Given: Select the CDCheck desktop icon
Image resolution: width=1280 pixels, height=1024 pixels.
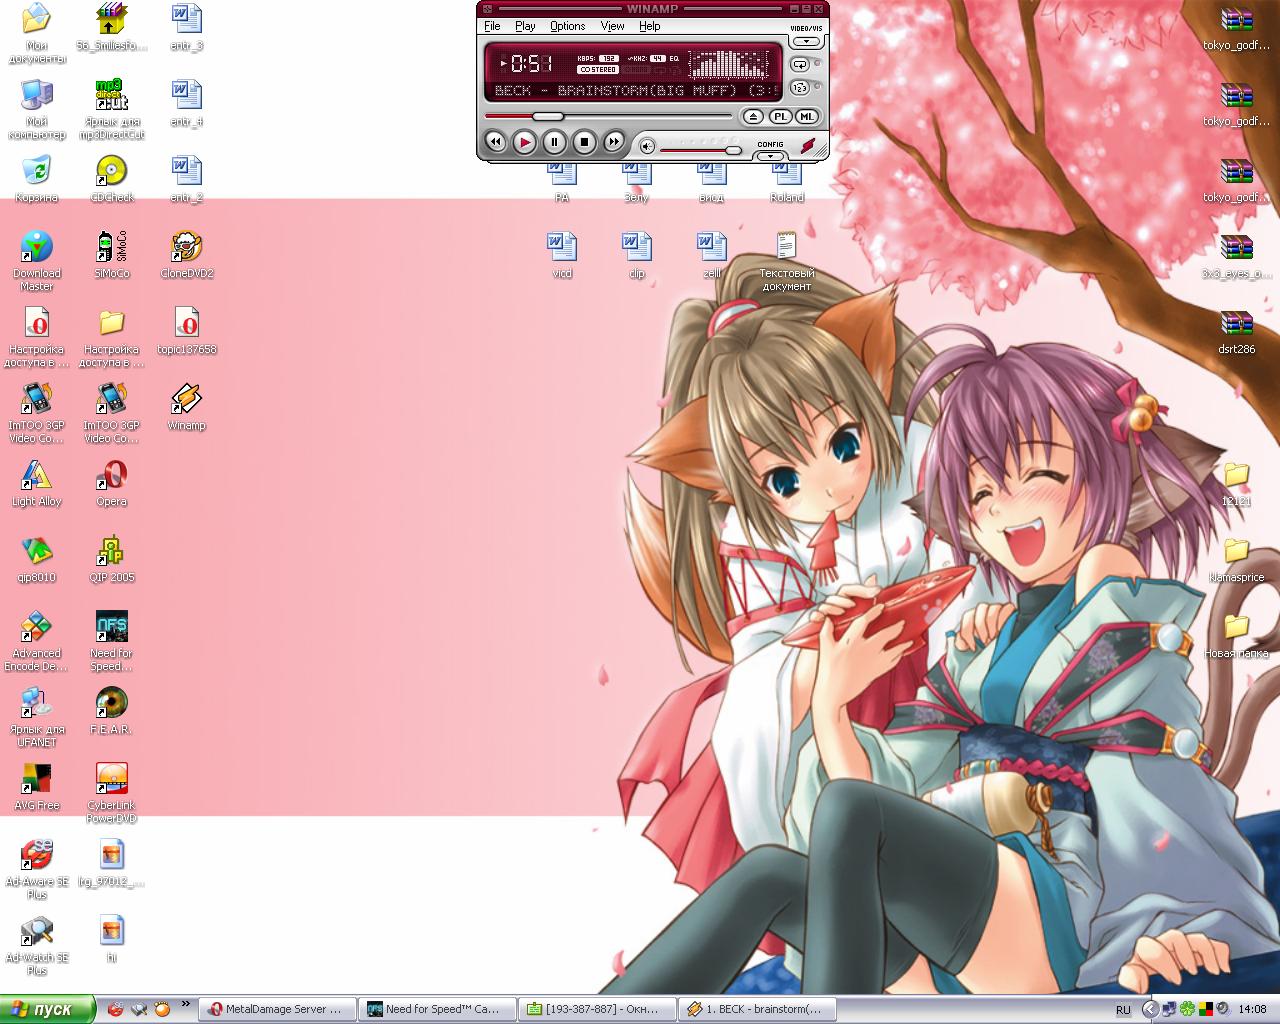Looking at the screenshot, I should point(112,179).
